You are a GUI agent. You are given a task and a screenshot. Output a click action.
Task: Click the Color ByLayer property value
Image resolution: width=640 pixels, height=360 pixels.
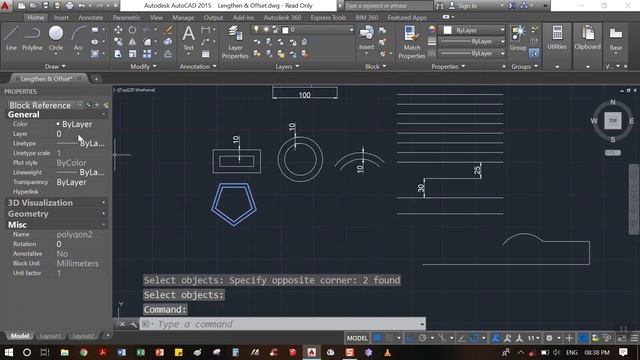click(77, 124)
